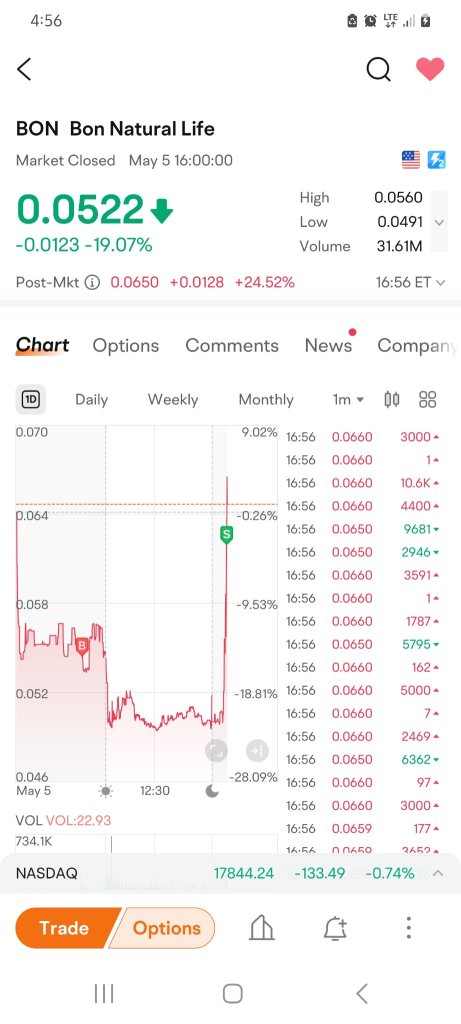Open the Post-Mkt info icon

tap(93, 283)
